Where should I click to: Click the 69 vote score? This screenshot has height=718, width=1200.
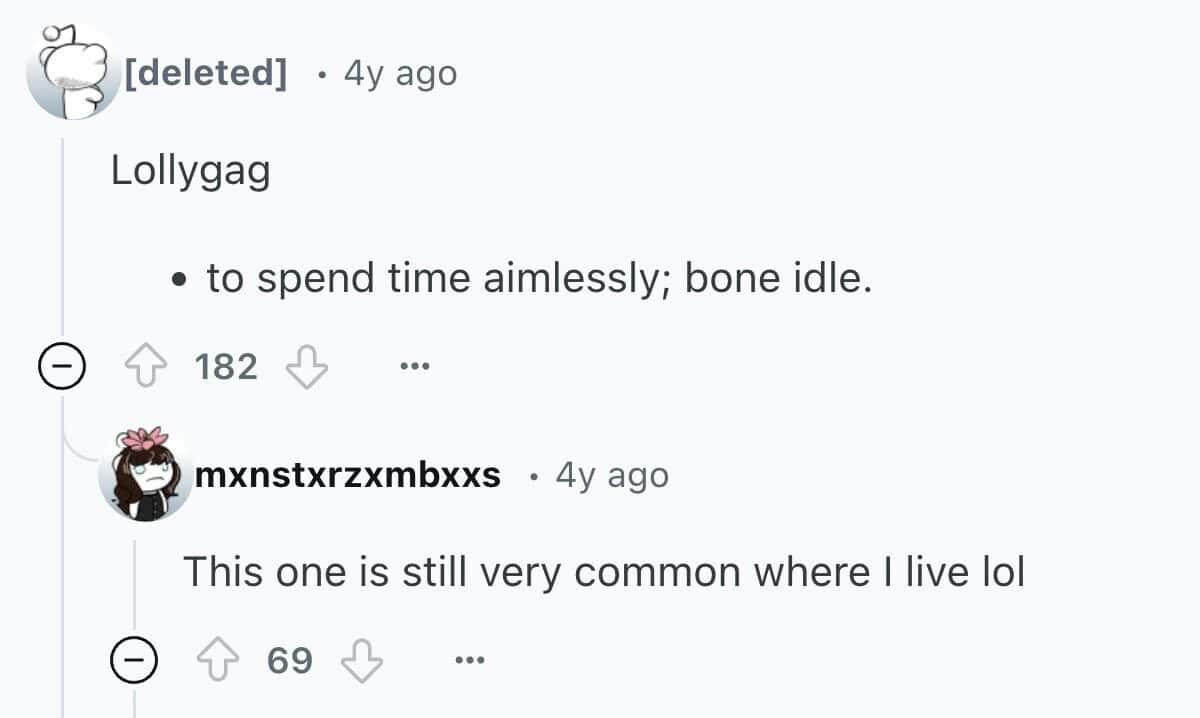pyautogui.click(x=290, y=661)
